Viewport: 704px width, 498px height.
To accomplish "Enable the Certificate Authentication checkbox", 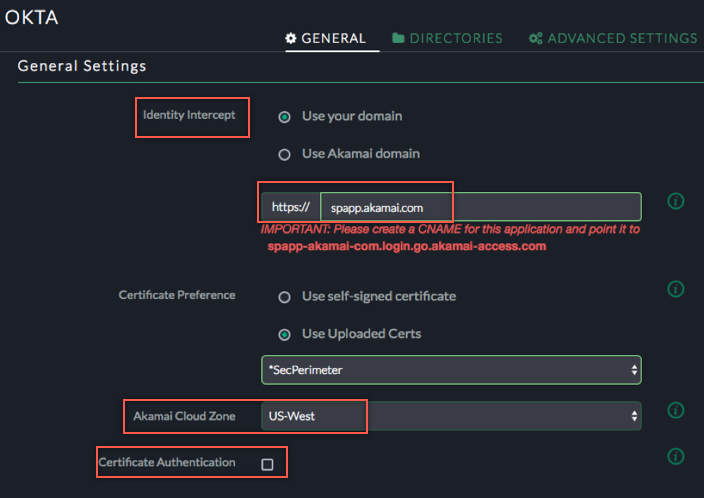I will coord(267,464).
